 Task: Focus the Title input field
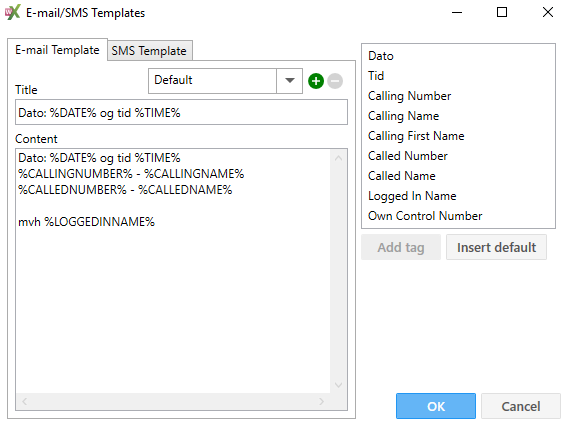tap(181, 112)
